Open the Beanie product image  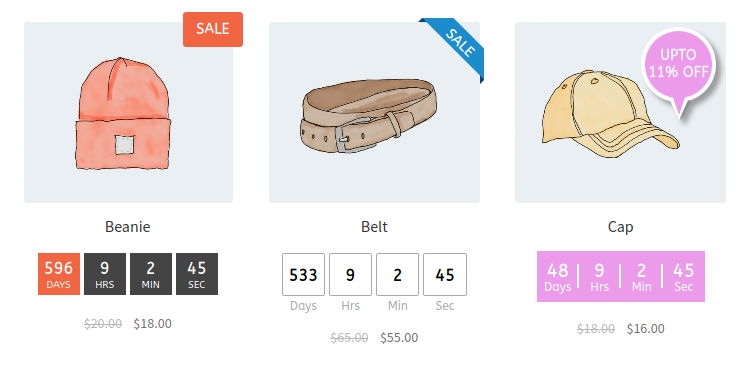[x=128, y=112]
